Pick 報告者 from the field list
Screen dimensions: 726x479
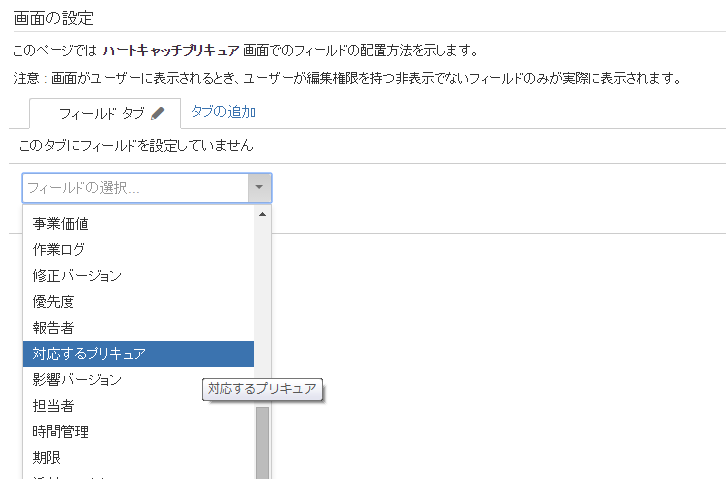point(138,328)
